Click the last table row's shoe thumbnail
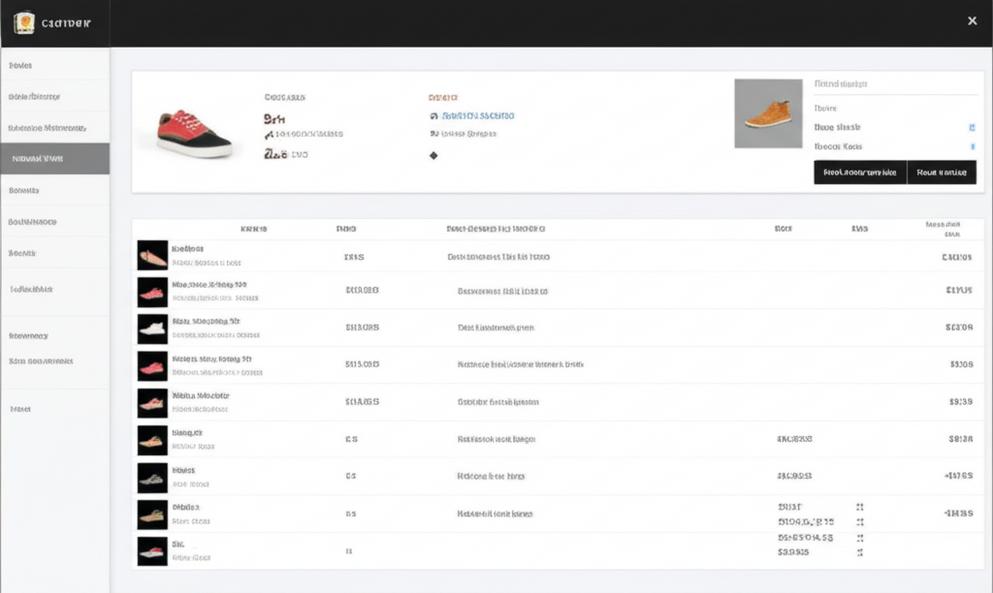993x593 pixels. [153, 551]
